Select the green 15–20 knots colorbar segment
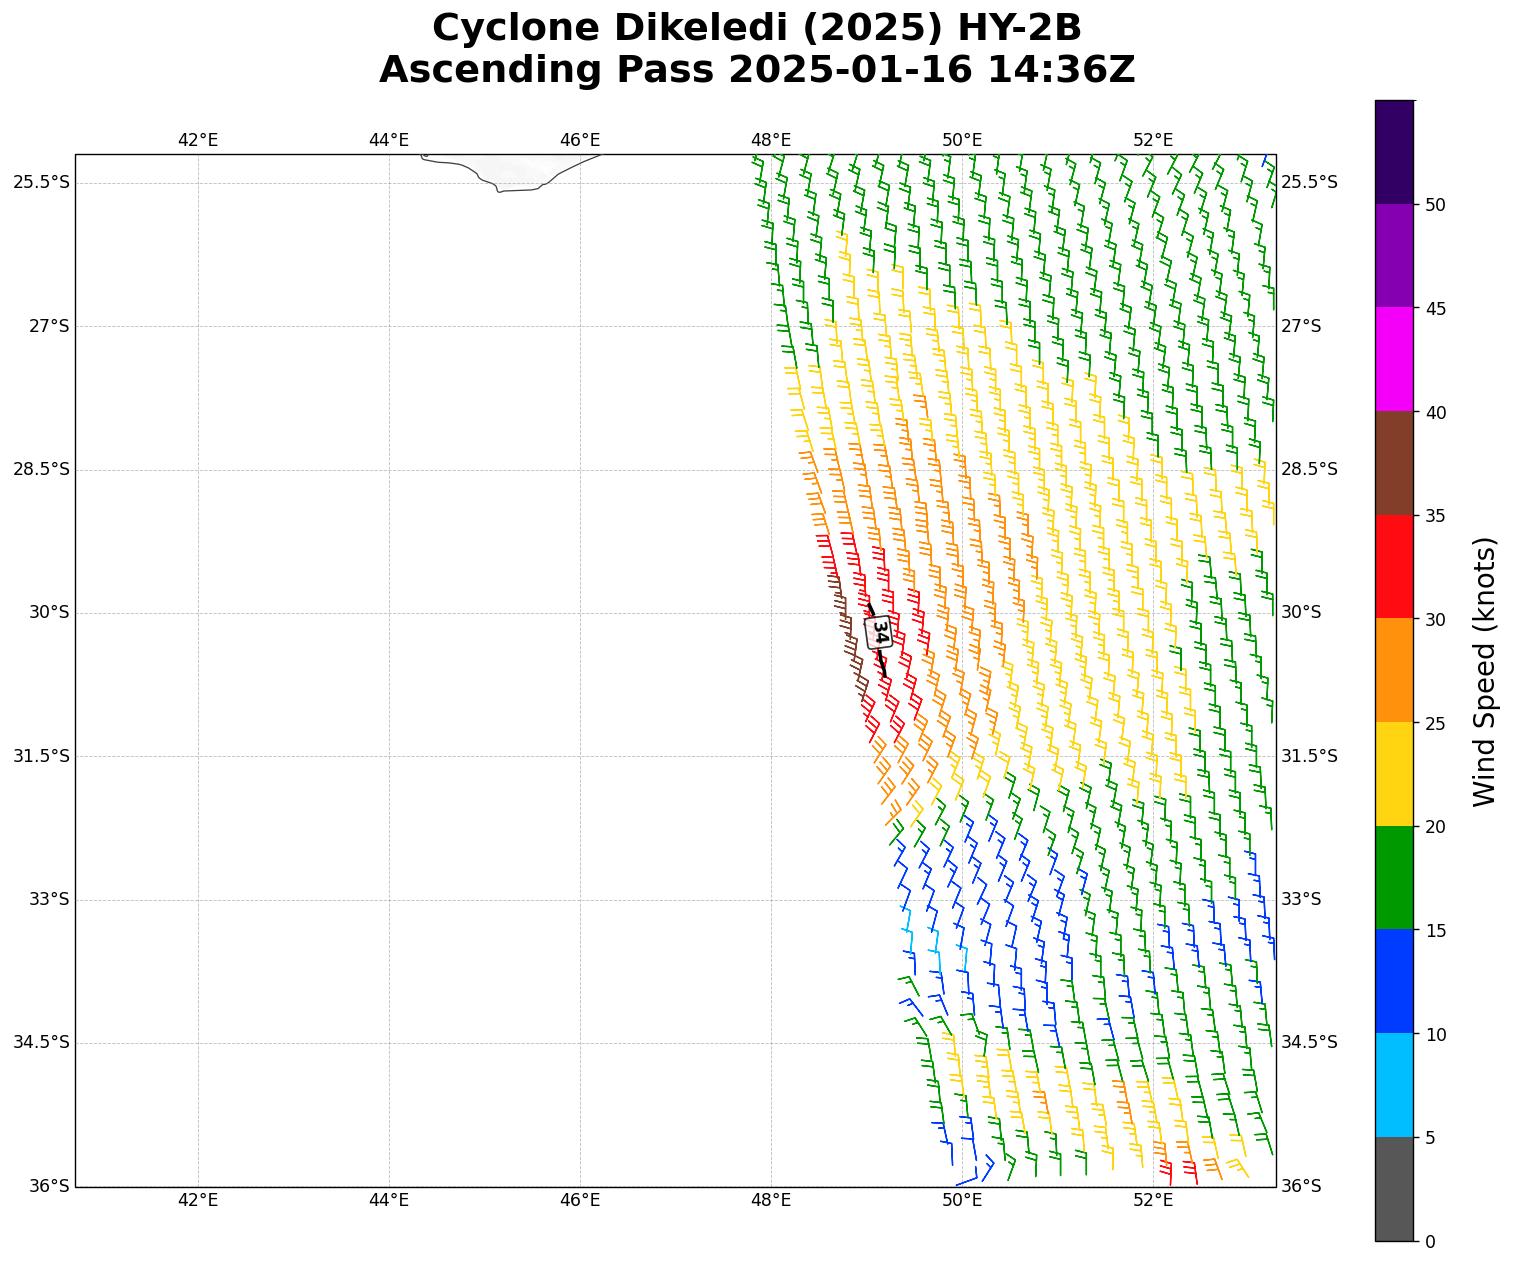This screenshot has width=1513, height=1264. pos(1394,877)
